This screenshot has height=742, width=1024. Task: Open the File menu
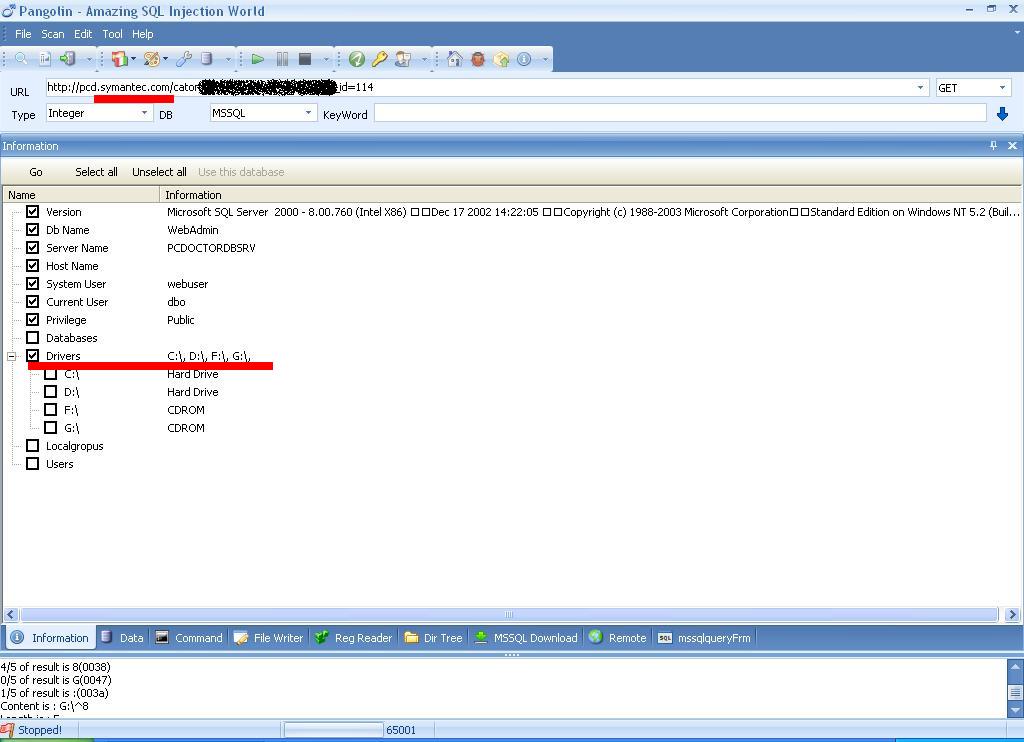pos(23,34)
